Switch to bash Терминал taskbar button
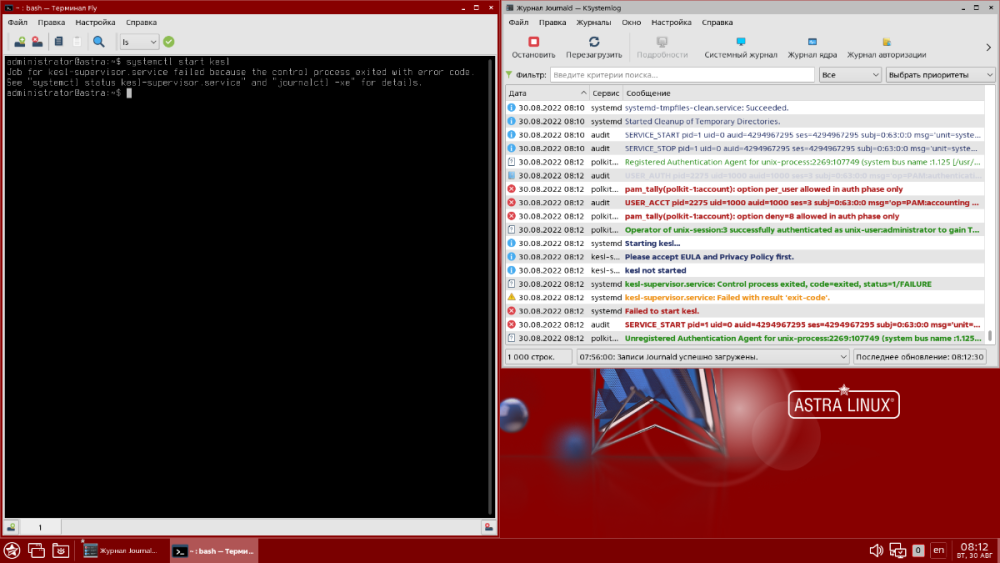 tap(214, 551)
